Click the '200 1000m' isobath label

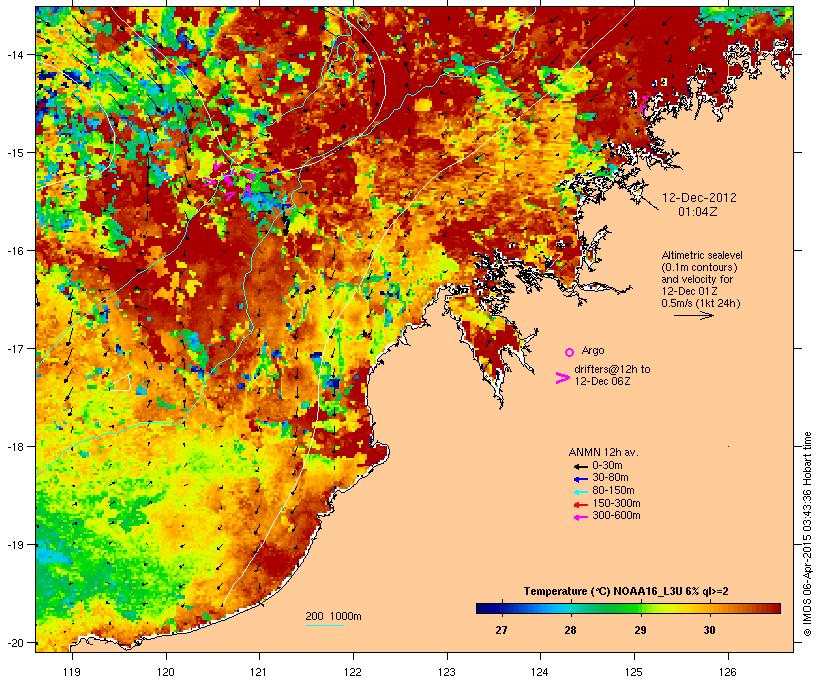tap(333, 616)
